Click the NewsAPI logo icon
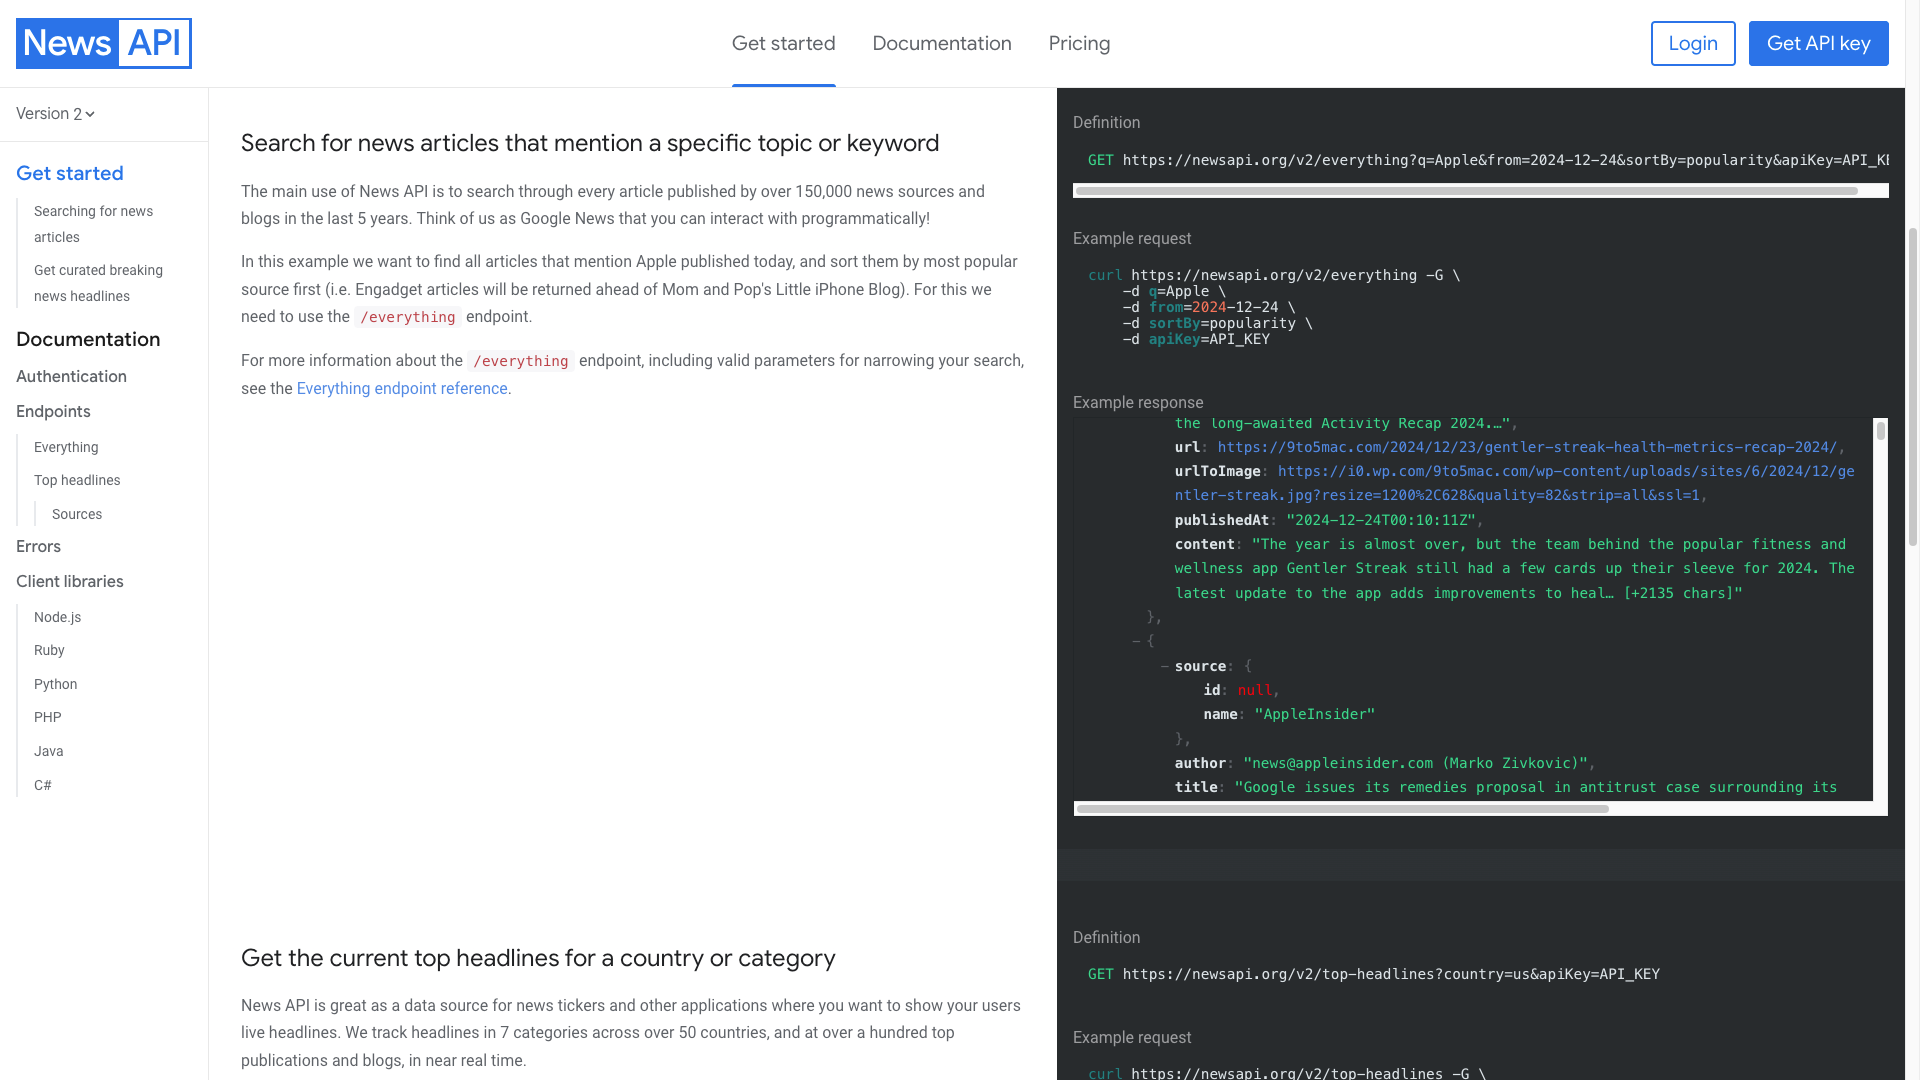This screenshot has width=1920, height=1080. (103, 42)
